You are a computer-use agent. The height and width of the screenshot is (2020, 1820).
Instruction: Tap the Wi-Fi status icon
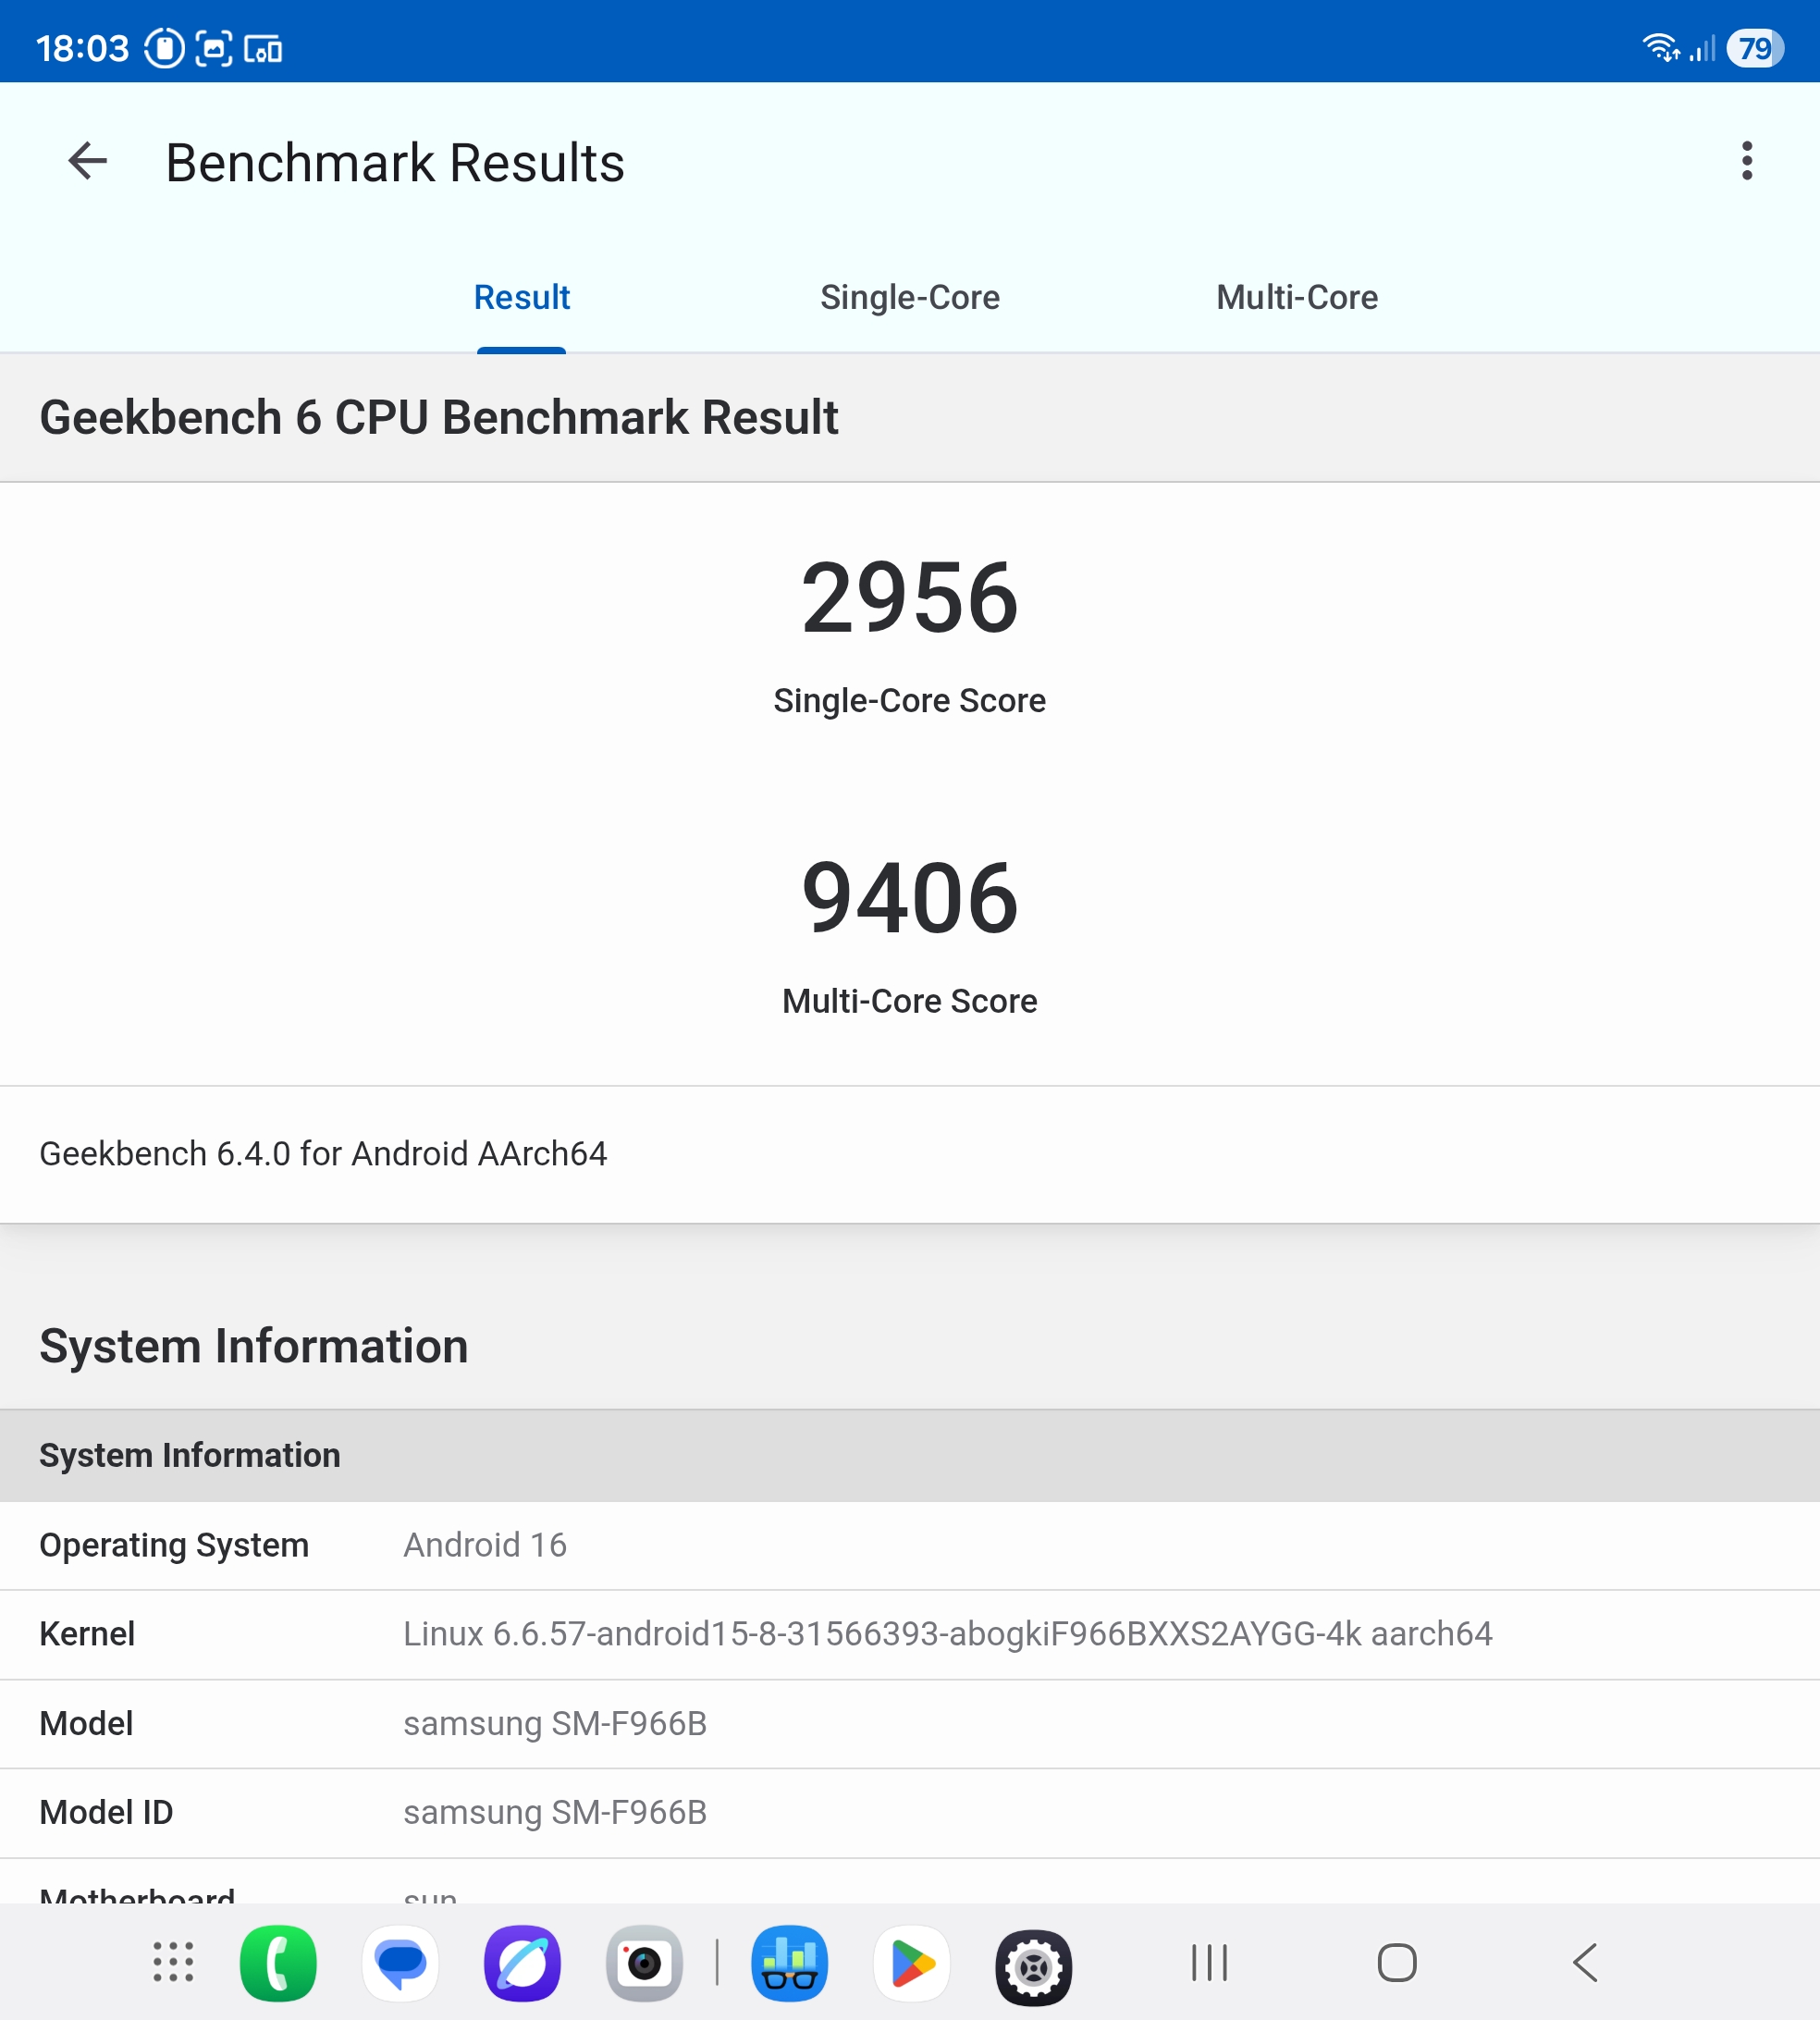(x=1661, y=47)
